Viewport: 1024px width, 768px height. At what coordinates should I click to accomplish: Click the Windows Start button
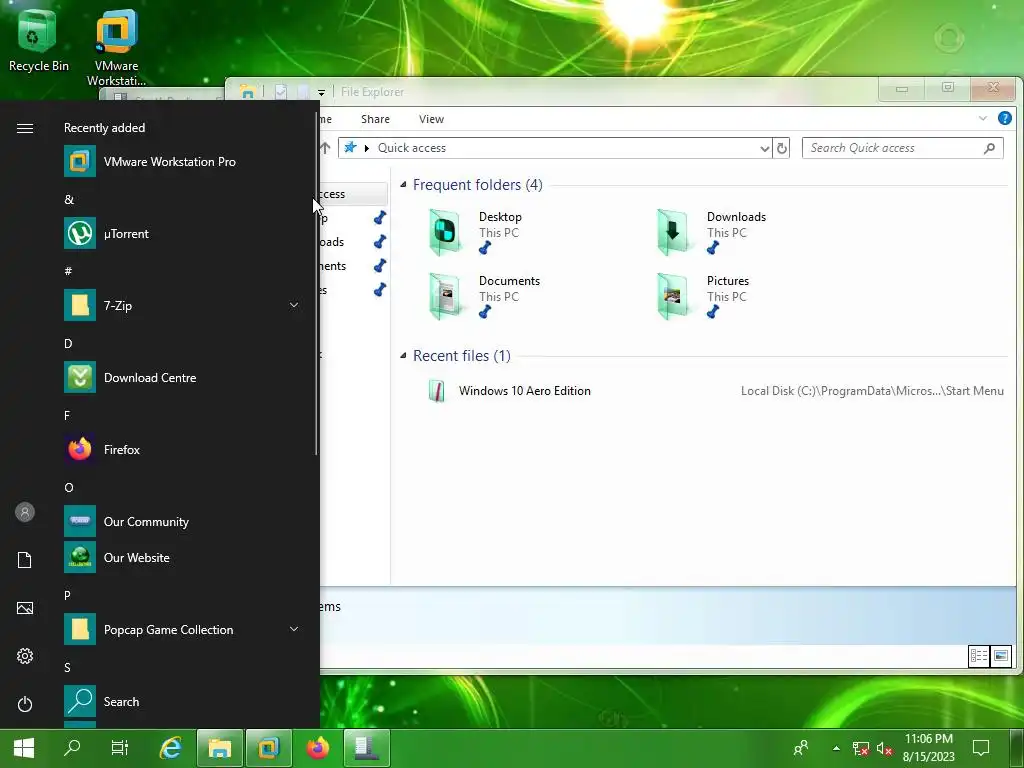(x=24, y=748)
